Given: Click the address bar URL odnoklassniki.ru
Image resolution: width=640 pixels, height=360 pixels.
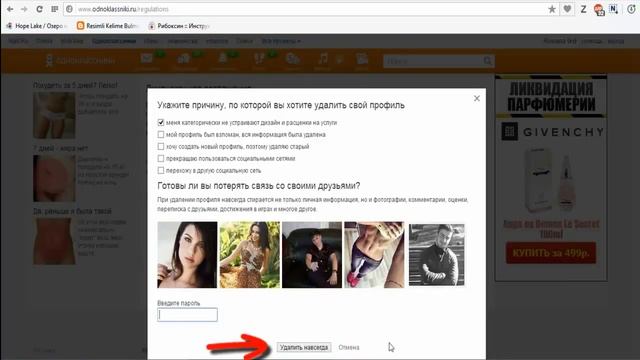Looking at the screenshot, I should tap(122, 9).
